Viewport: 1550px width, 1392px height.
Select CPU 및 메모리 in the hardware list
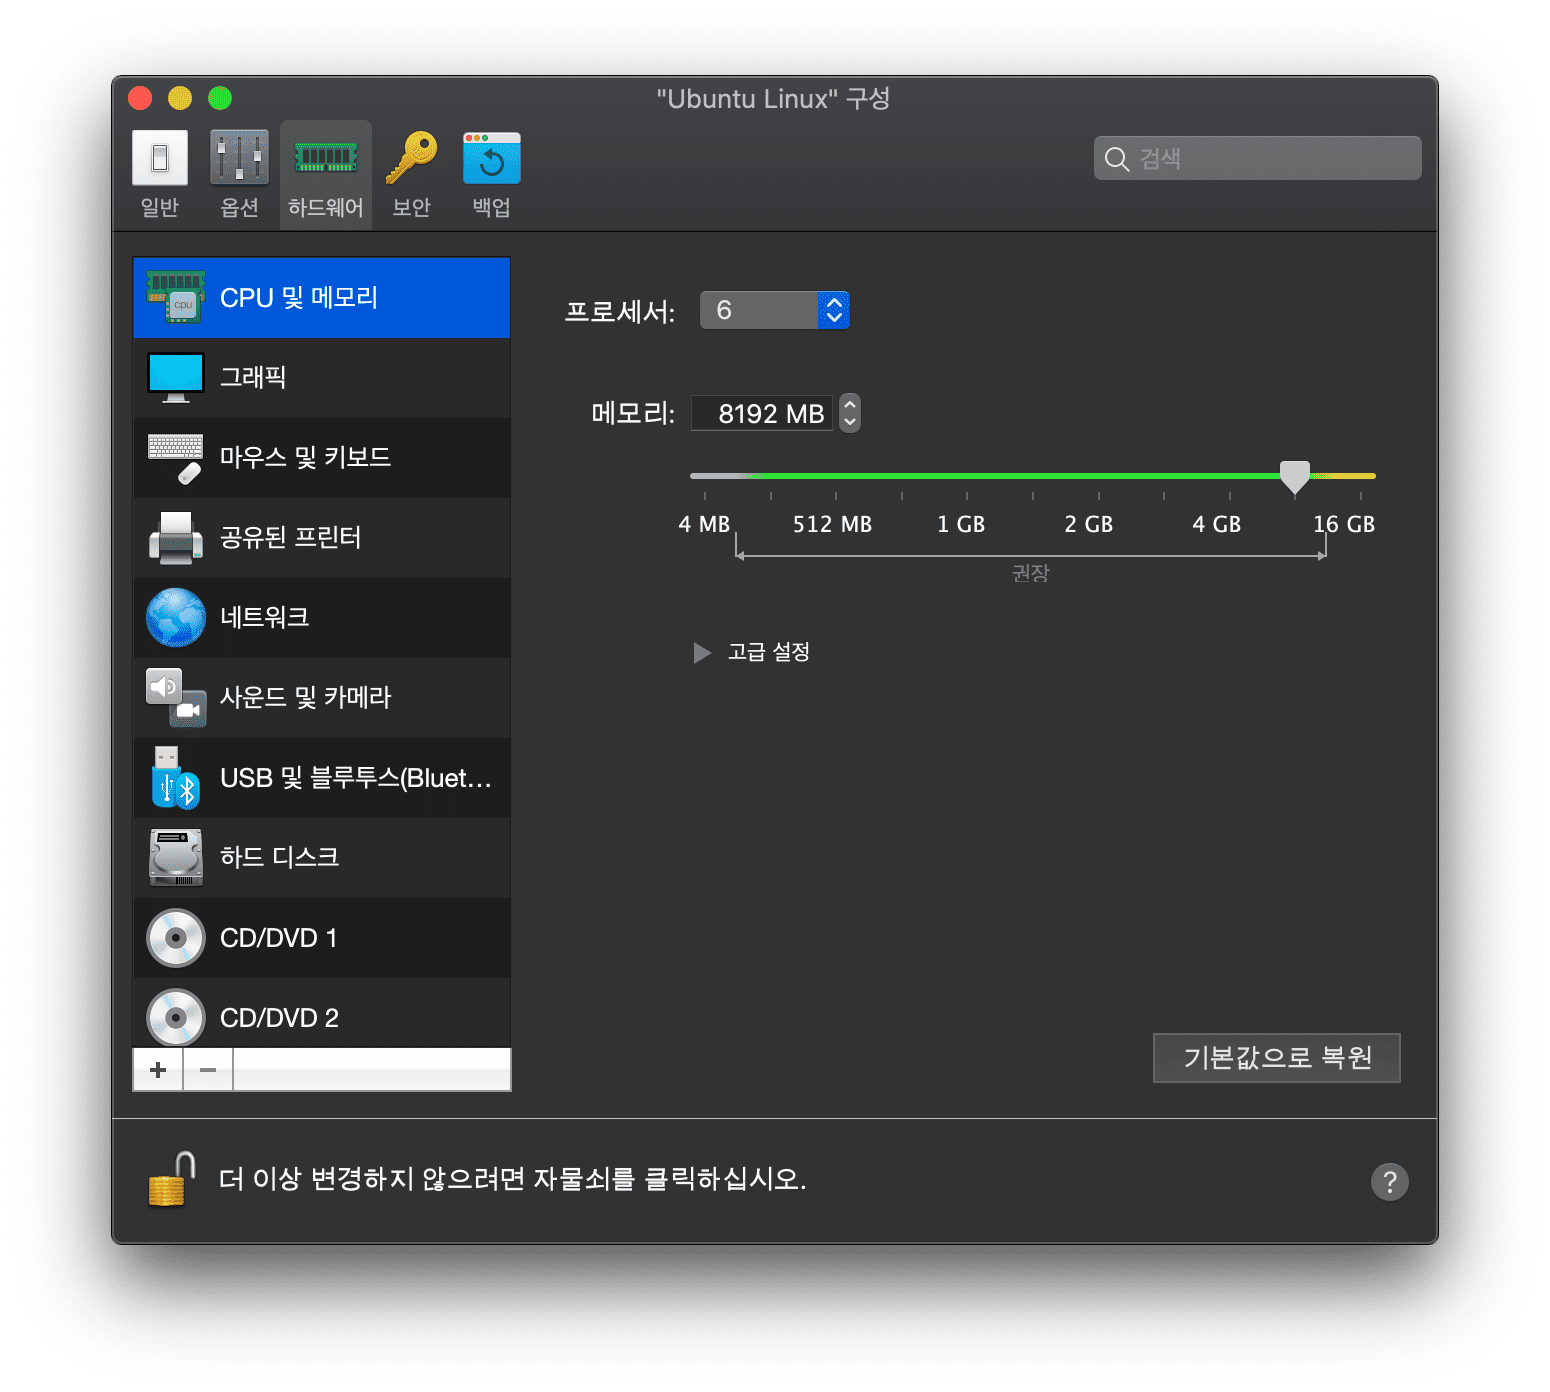click(322, 297)
